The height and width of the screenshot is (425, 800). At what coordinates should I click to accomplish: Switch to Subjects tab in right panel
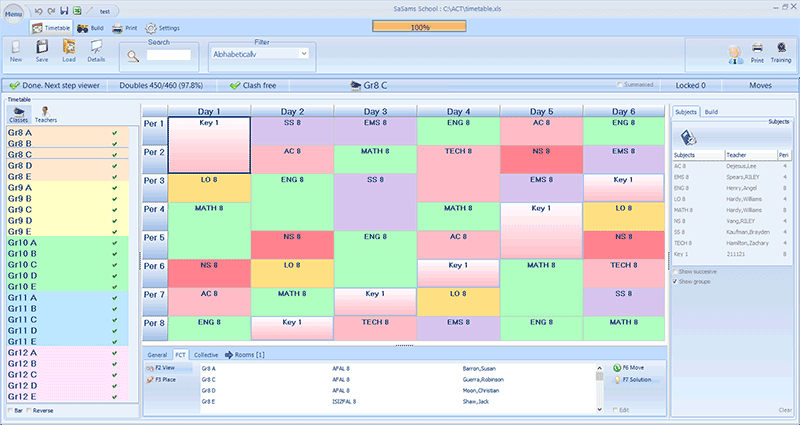(686, 112)
